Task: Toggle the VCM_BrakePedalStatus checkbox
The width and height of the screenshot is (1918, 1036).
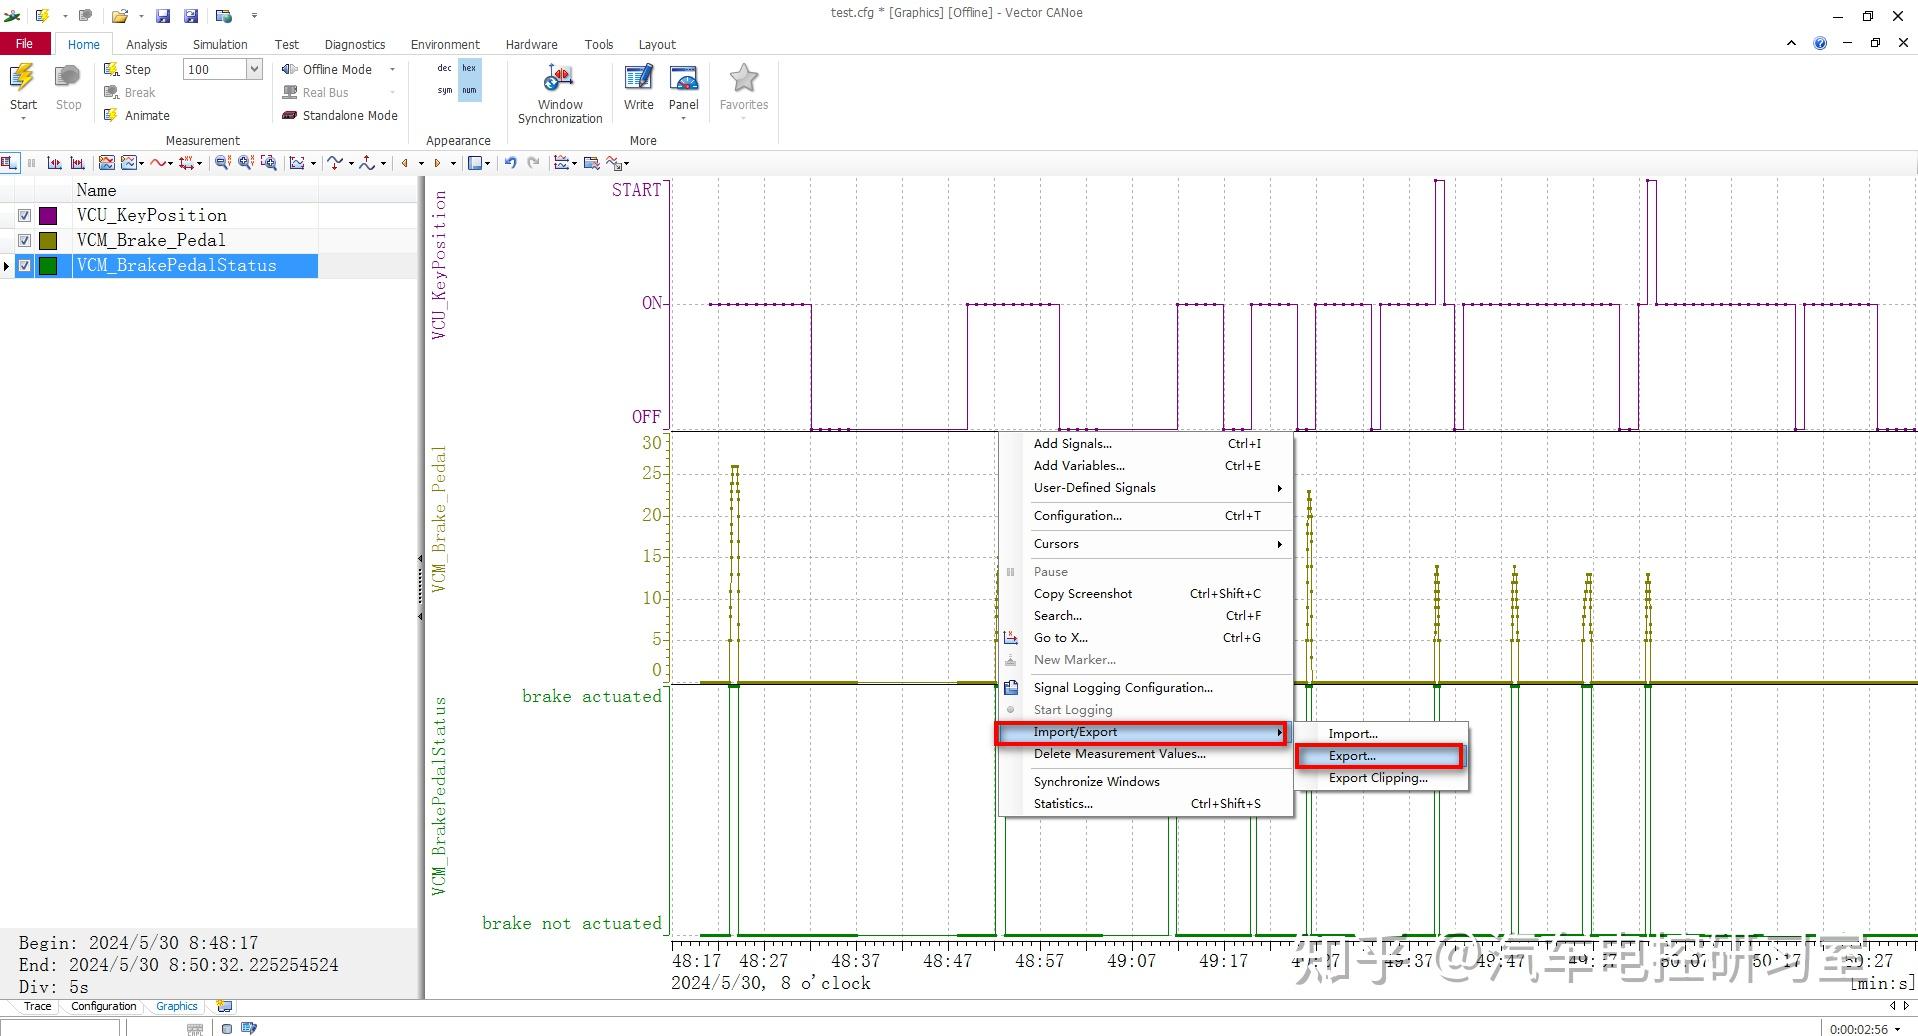Action: pos(25,265)
